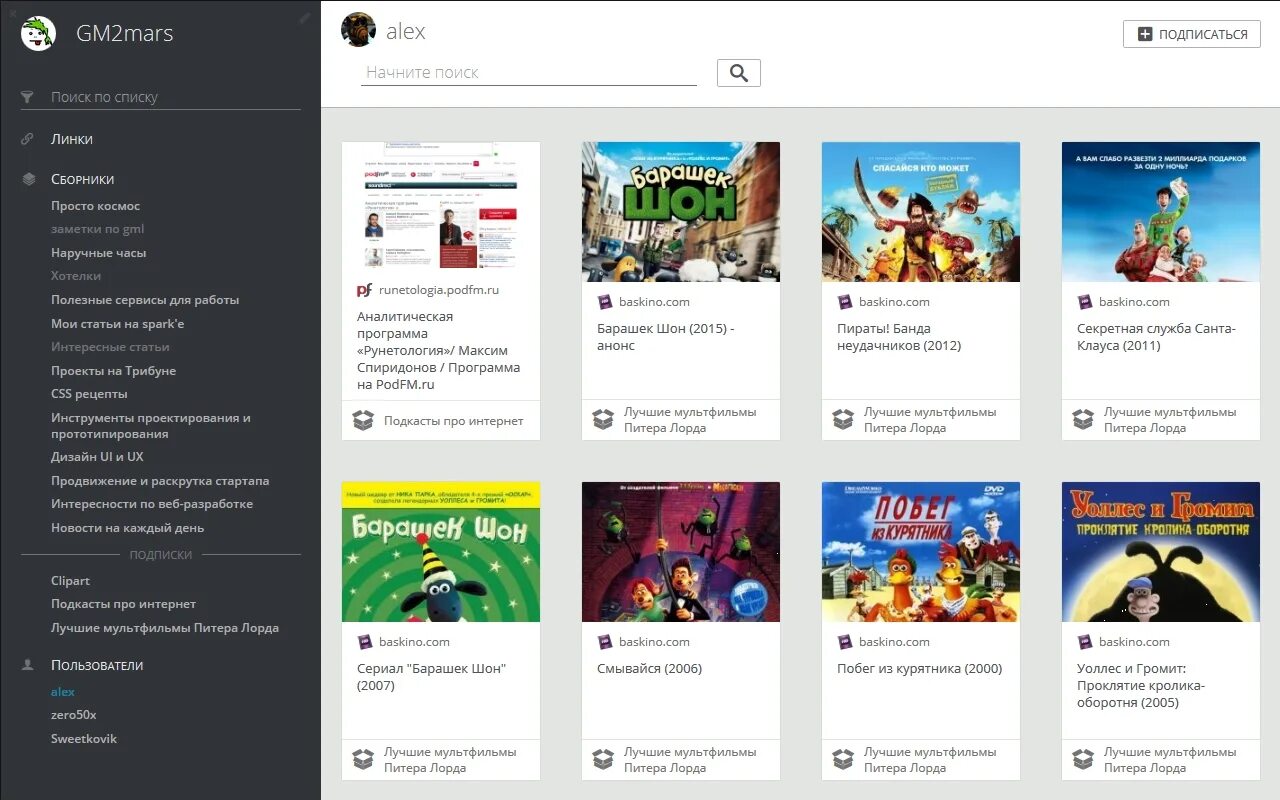
Task: Open Мои статьи на spark'e
Action: click(x=118, y=323)
